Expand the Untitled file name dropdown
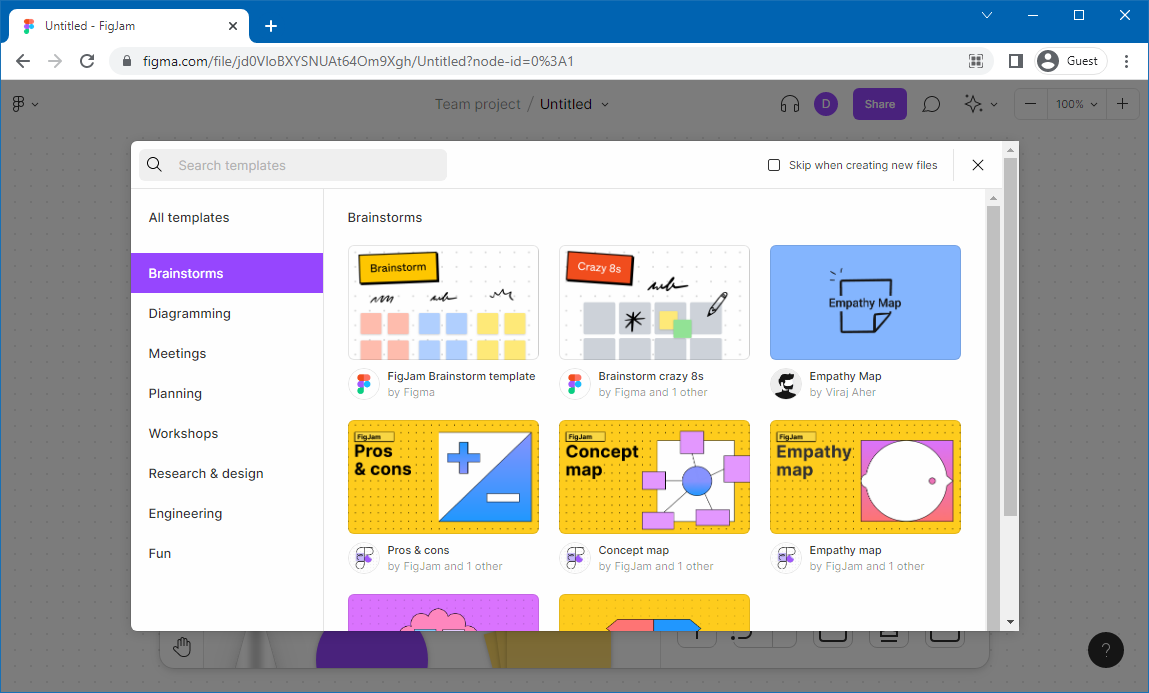1149x693 pixels. 604,104
